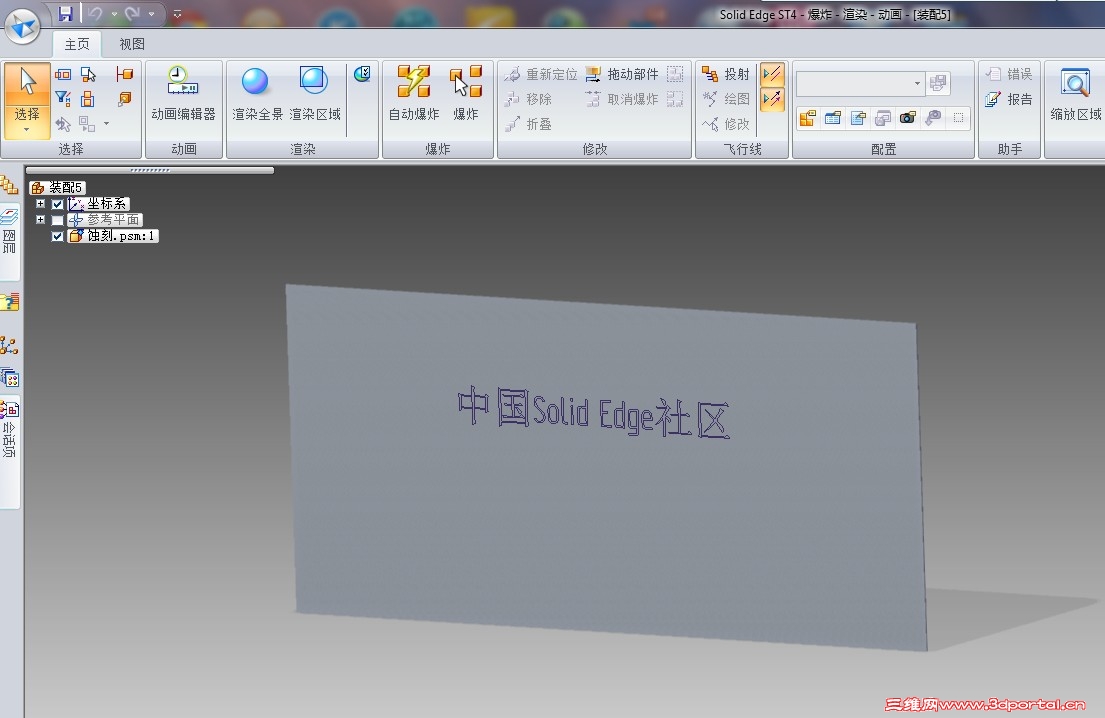Toggle the upper flow line display button
Screen dimensions: 1105x718
[772, 74]
